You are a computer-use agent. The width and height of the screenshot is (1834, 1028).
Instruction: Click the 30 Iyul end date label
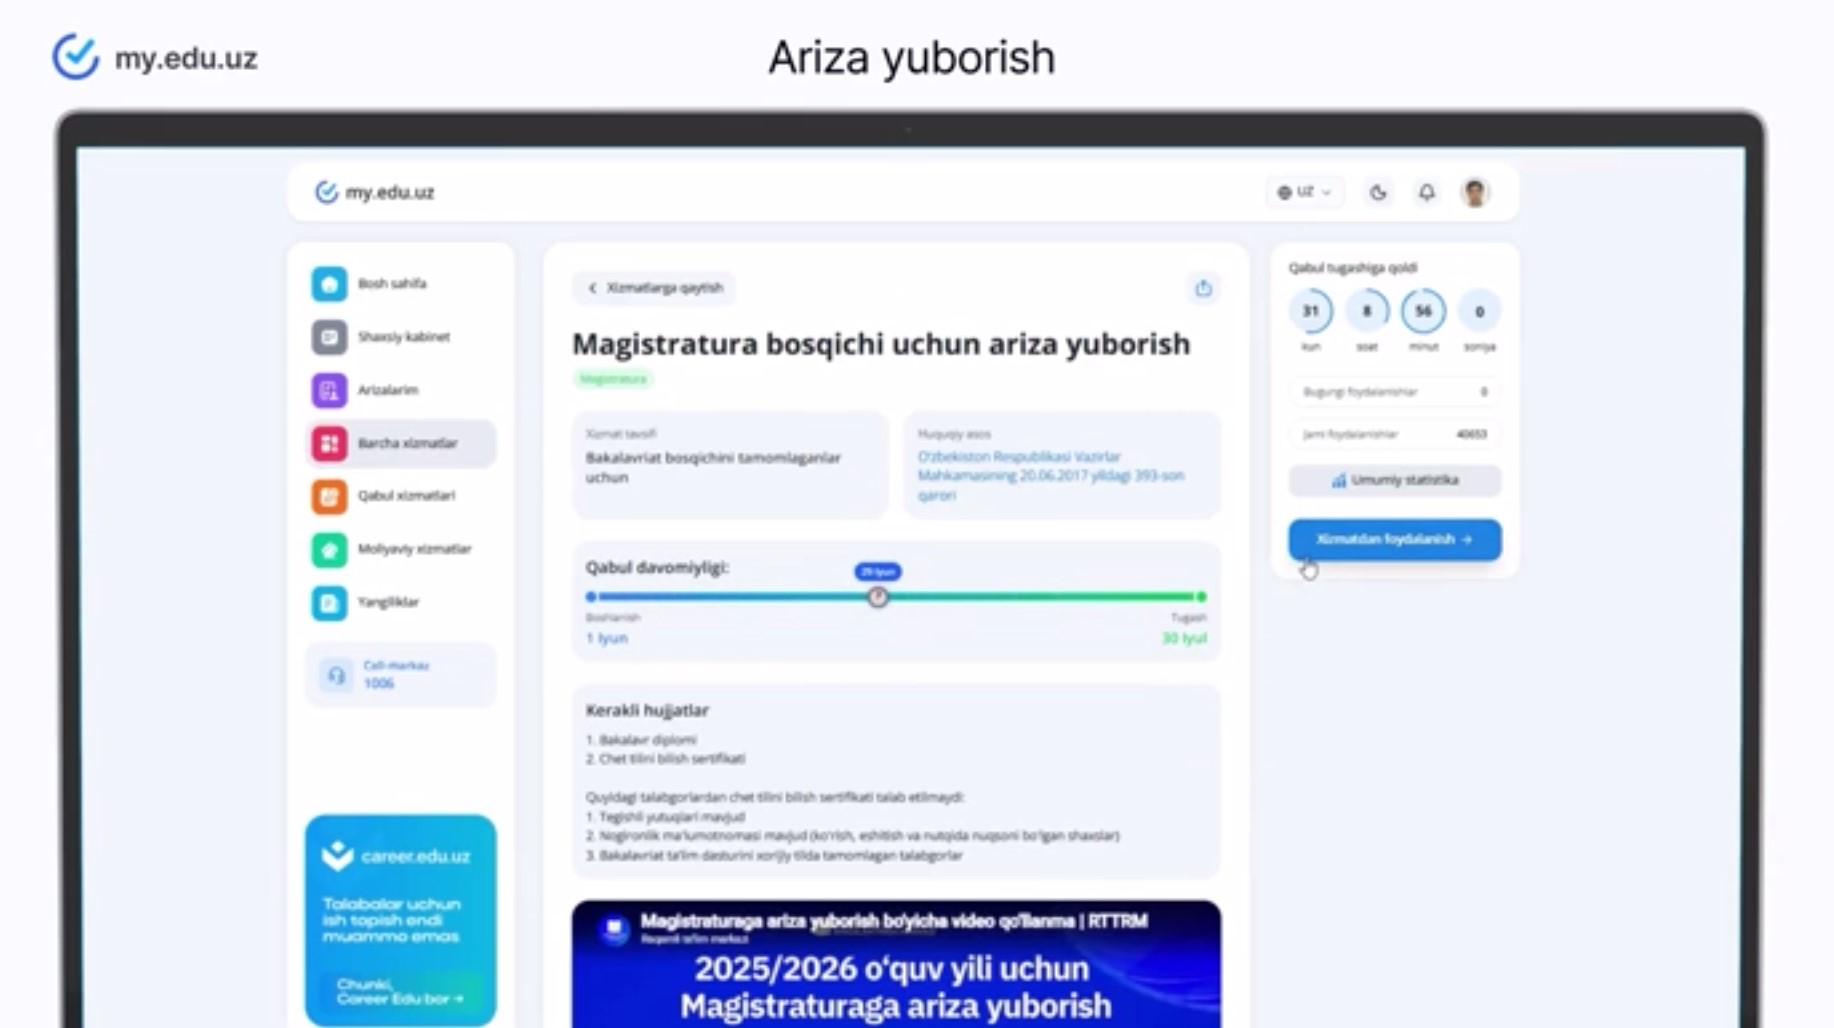pos(1185,638)
